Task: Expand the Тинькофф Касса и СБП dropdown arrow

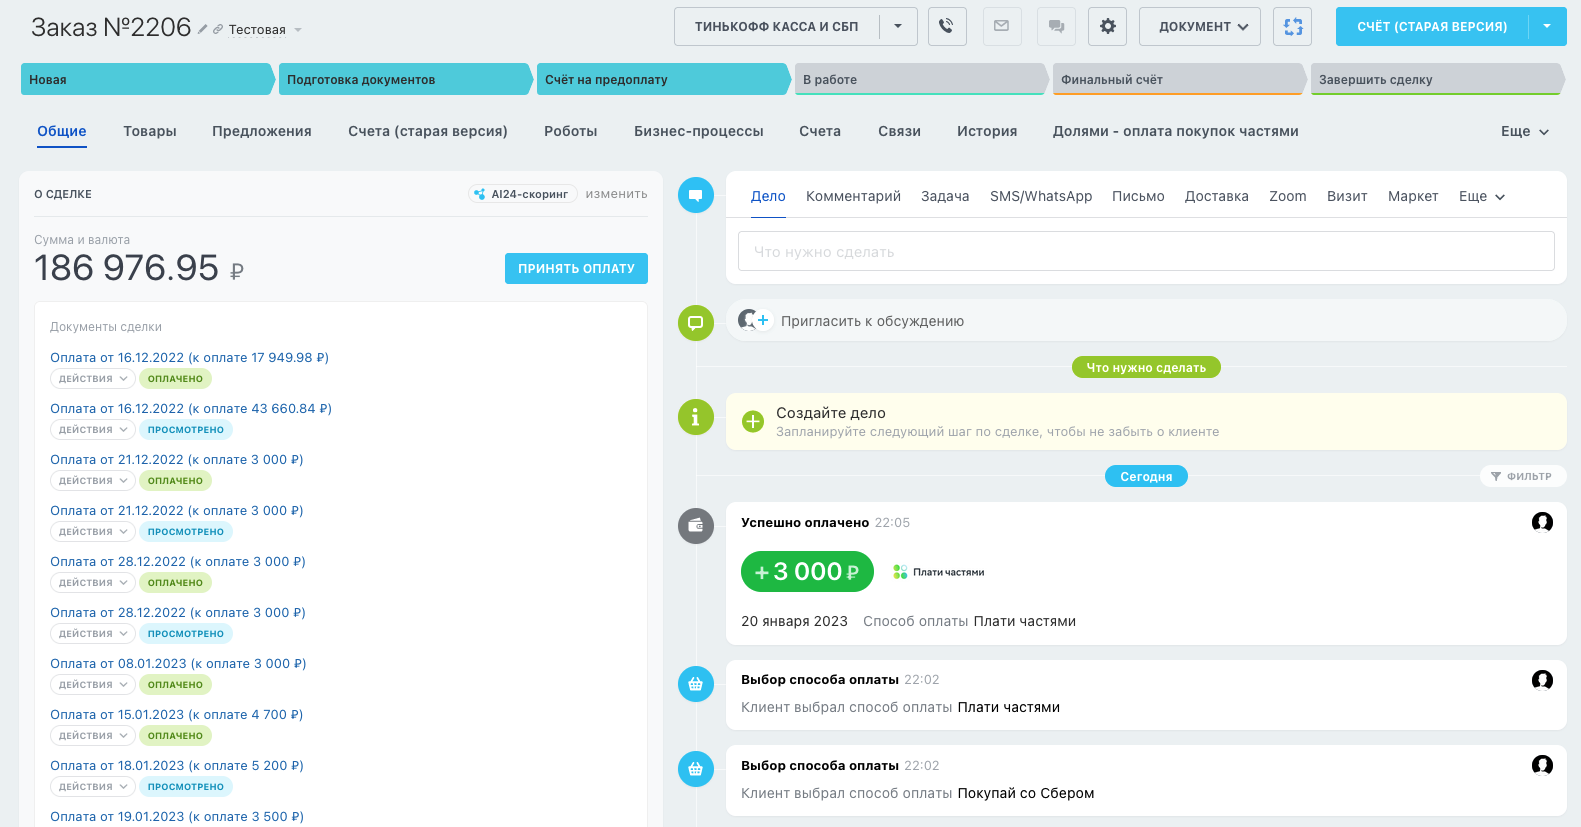Action: 898,27
